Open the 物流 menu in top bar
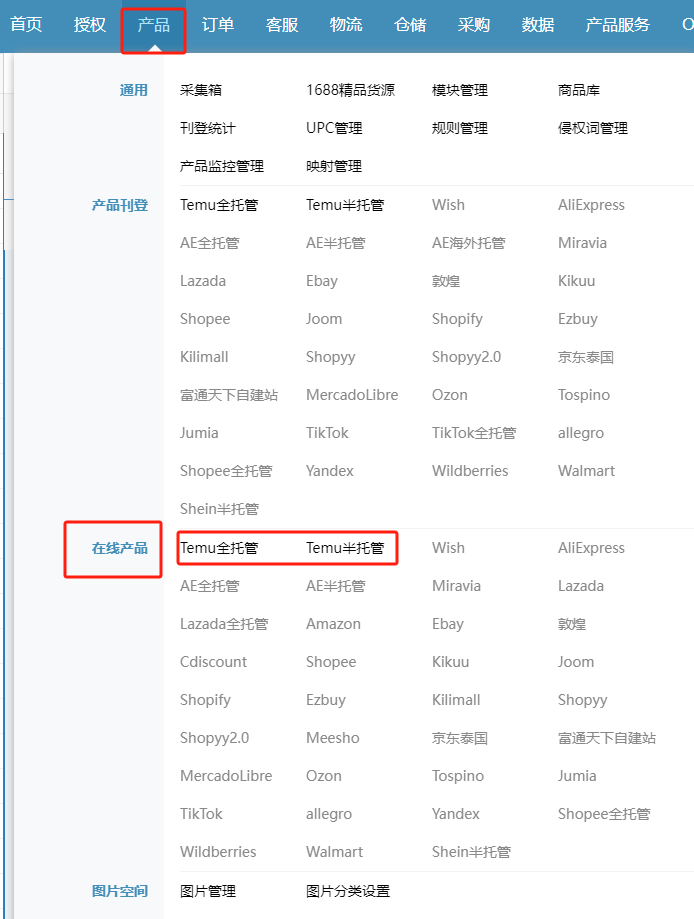694x919 pixels. point(346,25)
